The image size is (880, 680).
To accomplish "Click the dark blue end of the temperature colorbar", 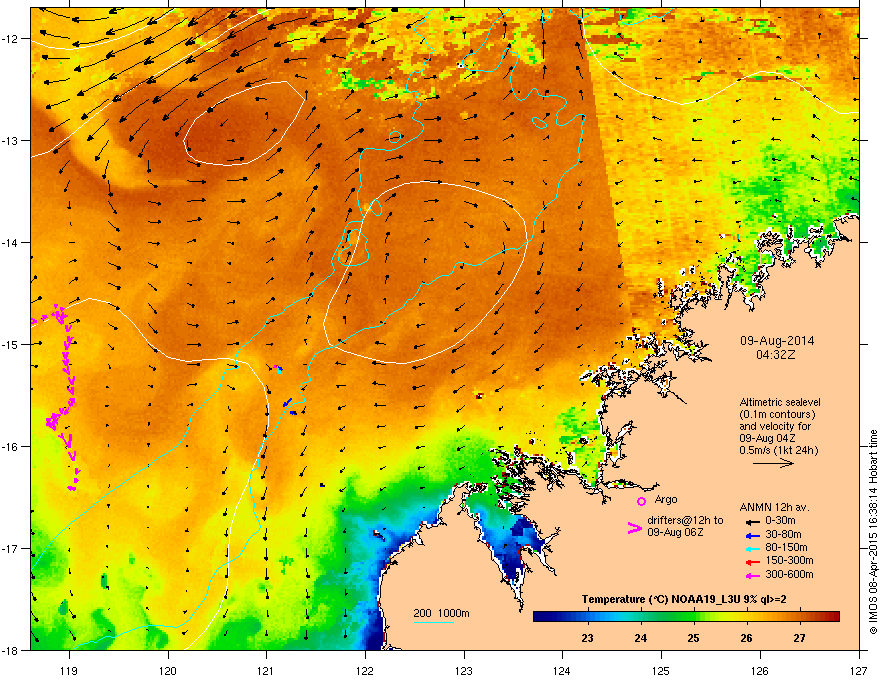I will [x=542, y=617].
